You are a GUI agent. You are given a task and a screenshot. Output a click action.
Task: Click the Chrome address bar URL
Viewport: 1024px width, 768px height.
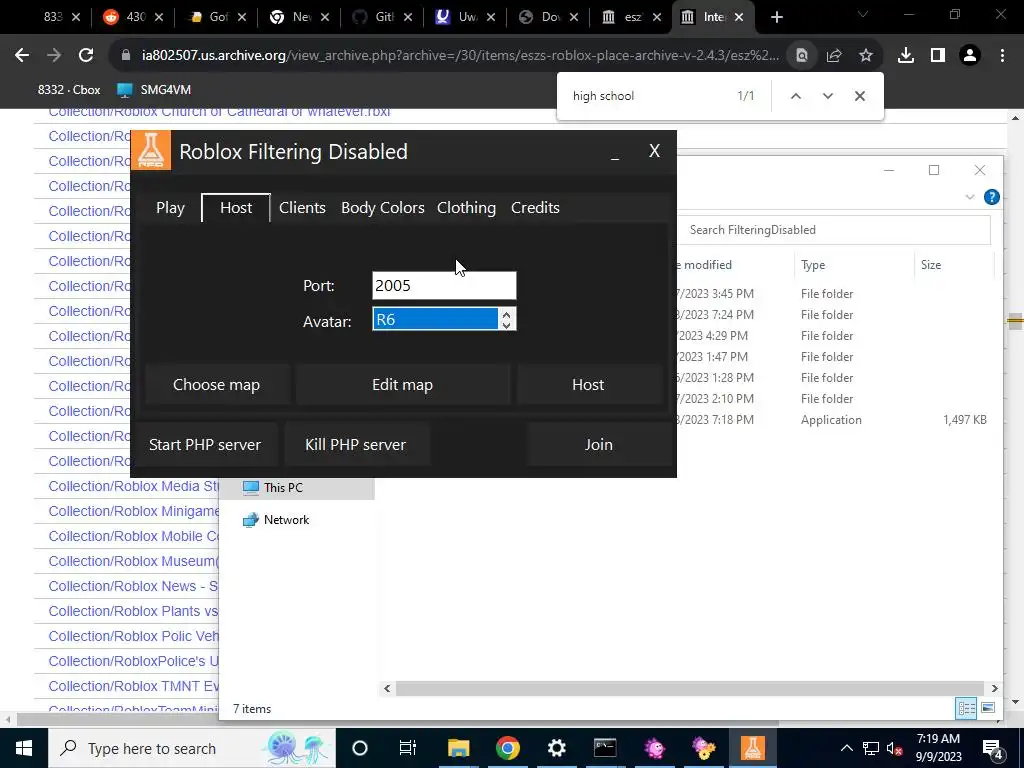pos(460,56)
